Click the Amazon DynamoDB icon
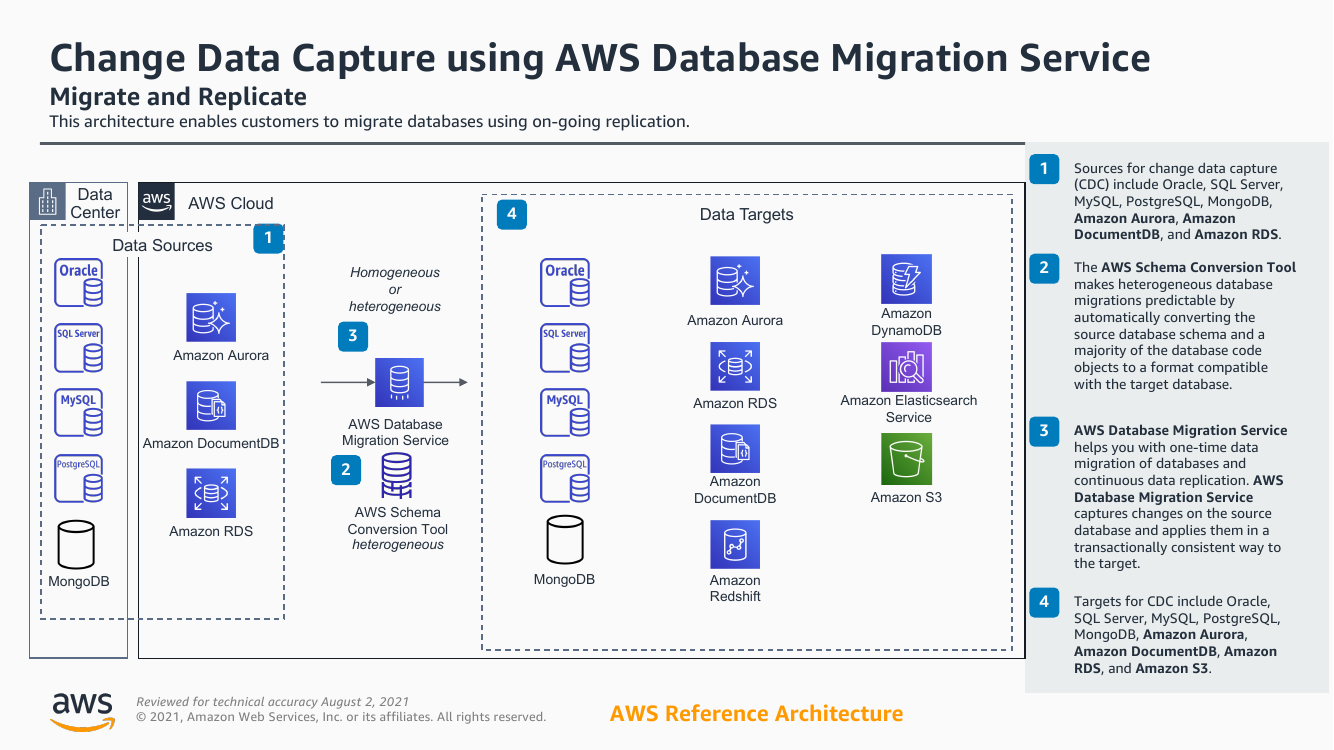This screenshot has width=1334, height=750. (906, 279)
